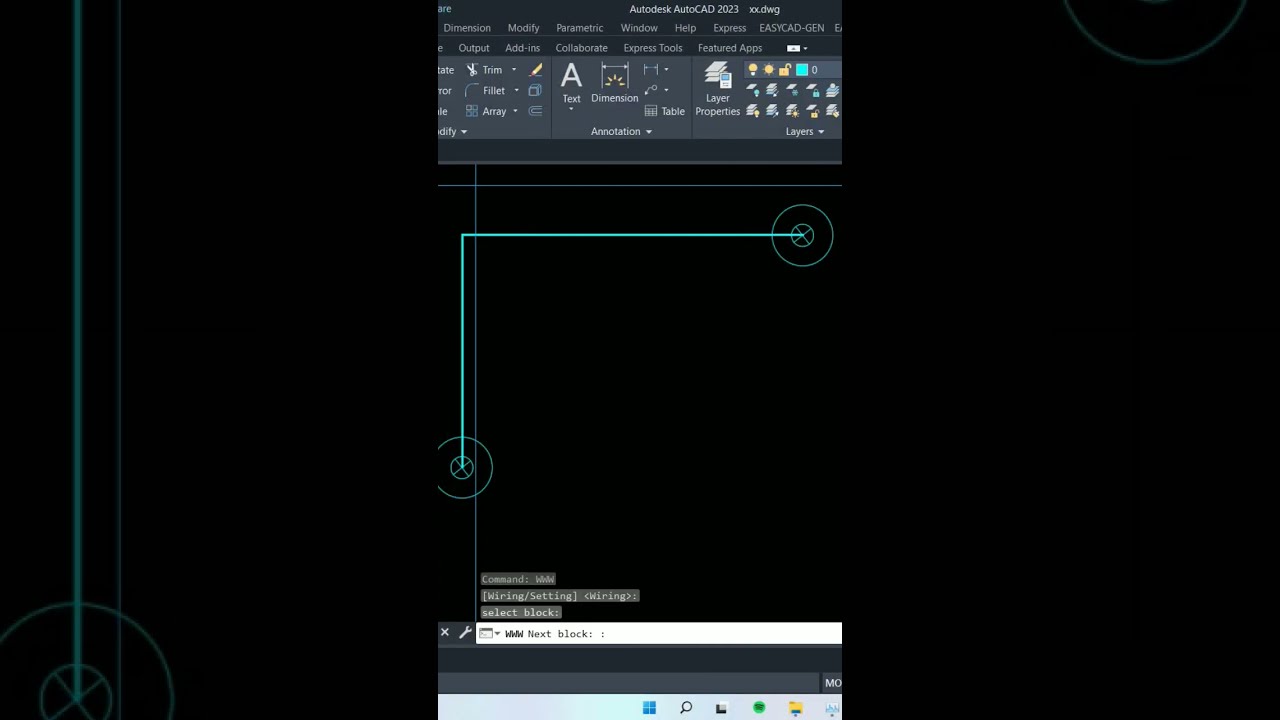
Task: Click the Offset tool icon
Action: [535, 111]
